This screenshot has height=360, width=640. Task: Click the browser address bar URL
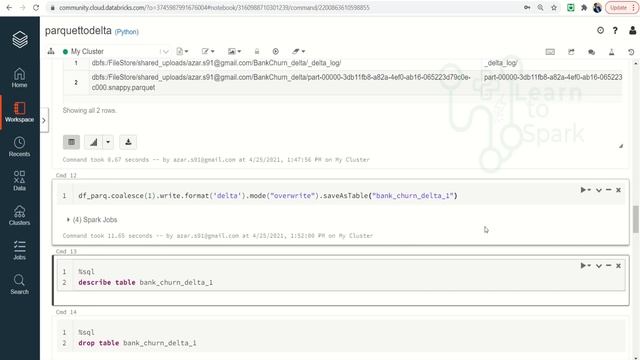tap(214, 8)
